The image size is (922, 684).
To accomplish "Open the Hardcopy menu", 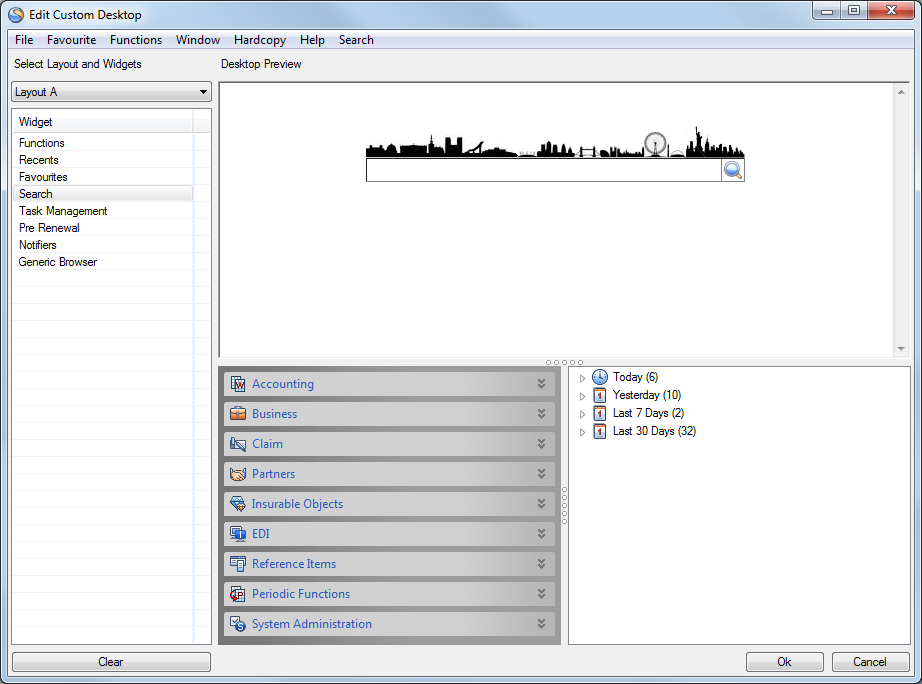I will 259,40.
